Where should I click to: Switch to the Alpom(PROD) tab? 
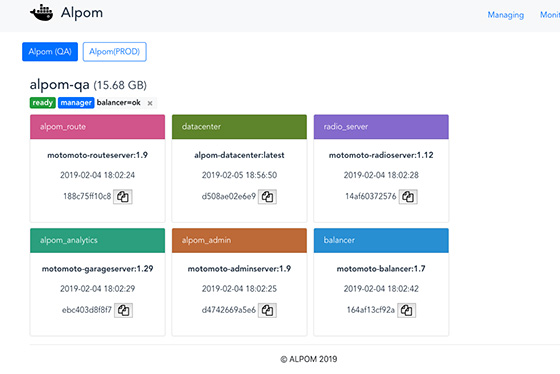pos(115,52)
